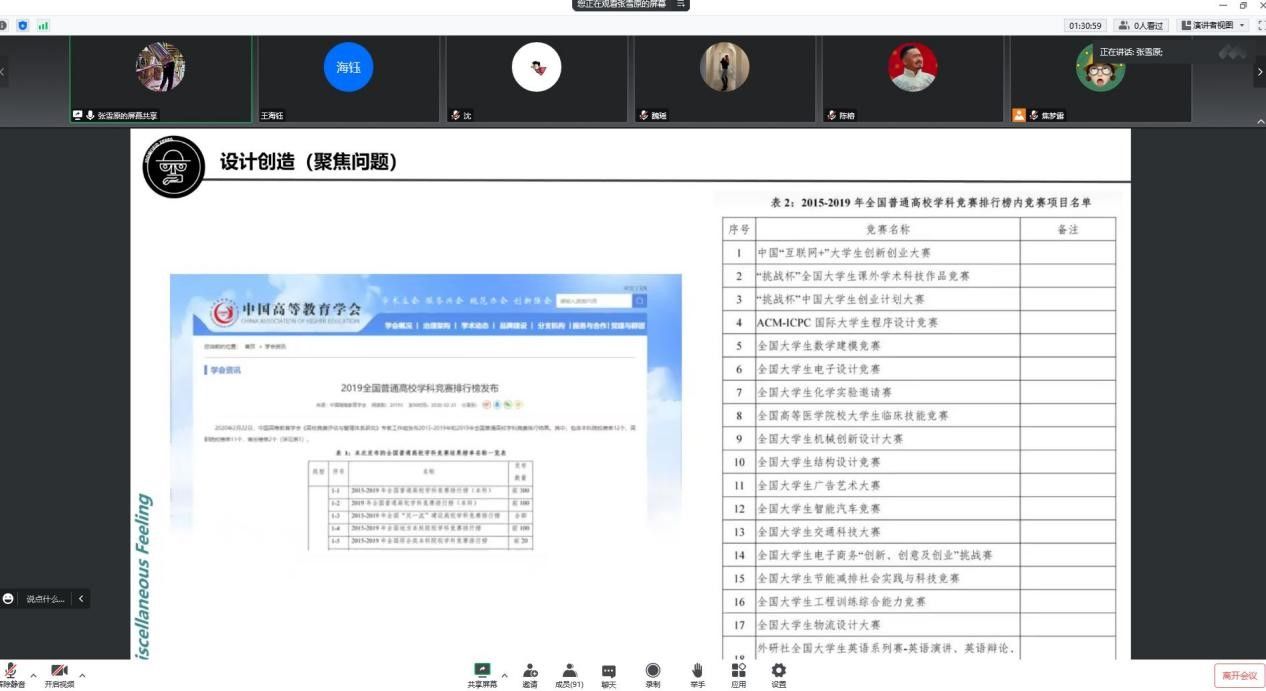Select 陈榕 participant tile
Viewport: 1266px width, 691px height.
coord(912,79)
